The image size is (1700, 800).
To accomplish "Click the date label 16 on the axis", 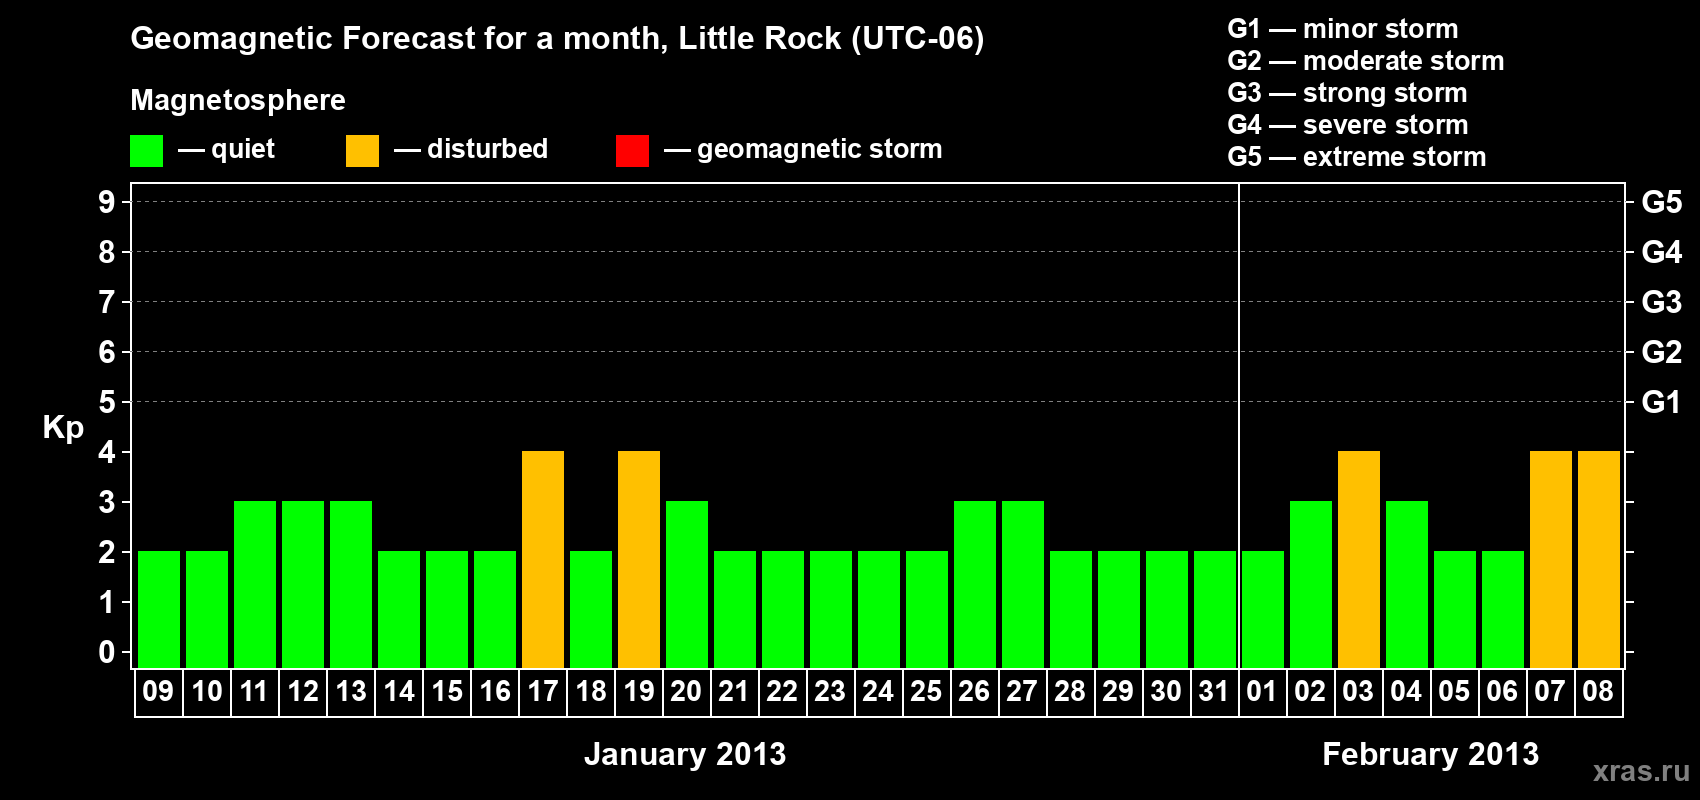I will (x=495, y=692).
